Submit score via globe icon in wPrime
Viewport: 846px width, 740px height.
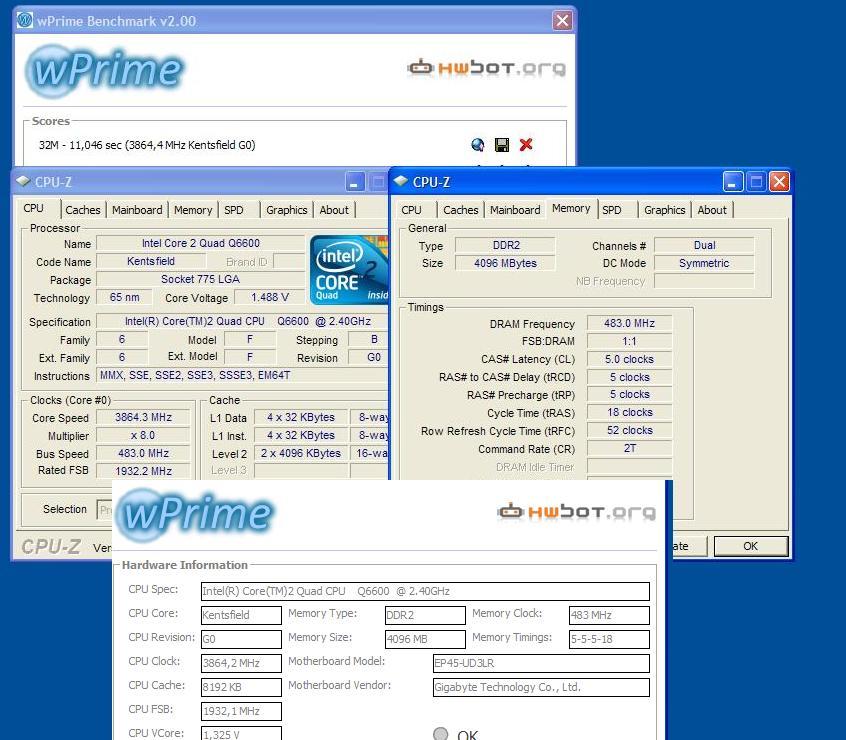point(477,145)
